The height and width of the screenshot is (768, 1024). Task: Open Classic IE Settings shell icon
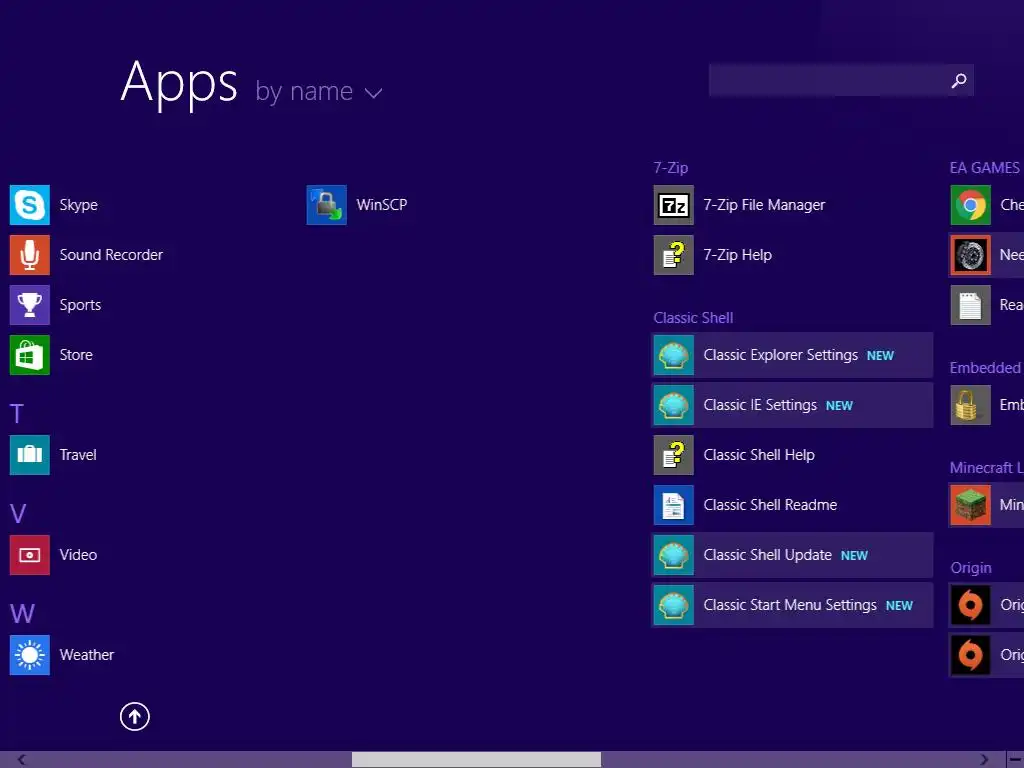coord(673,405)
